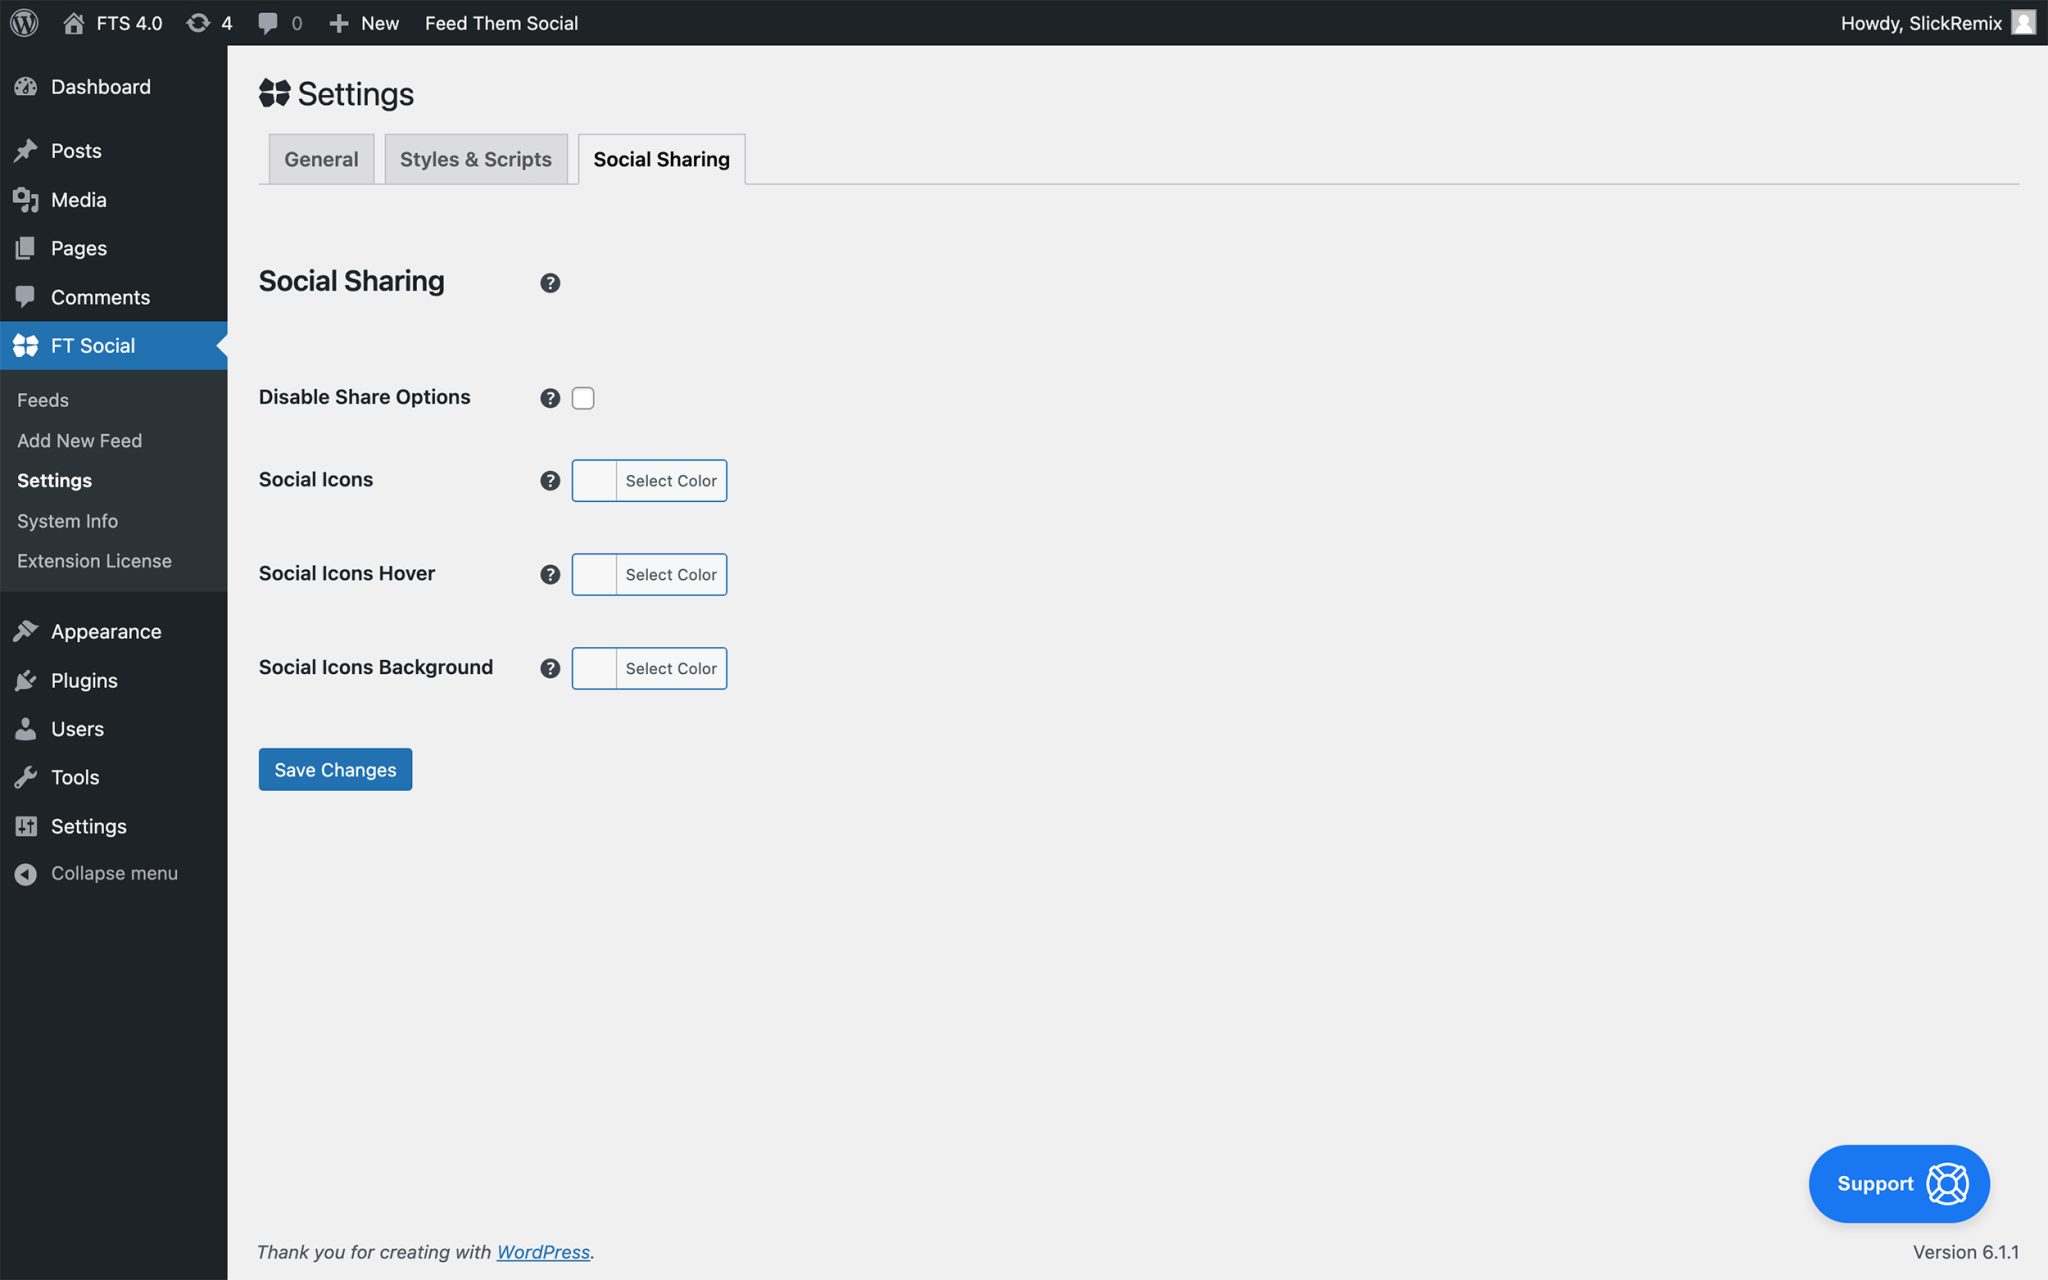Click the Users person icon
This screenshot has width=2048, height=1280.
26,729
